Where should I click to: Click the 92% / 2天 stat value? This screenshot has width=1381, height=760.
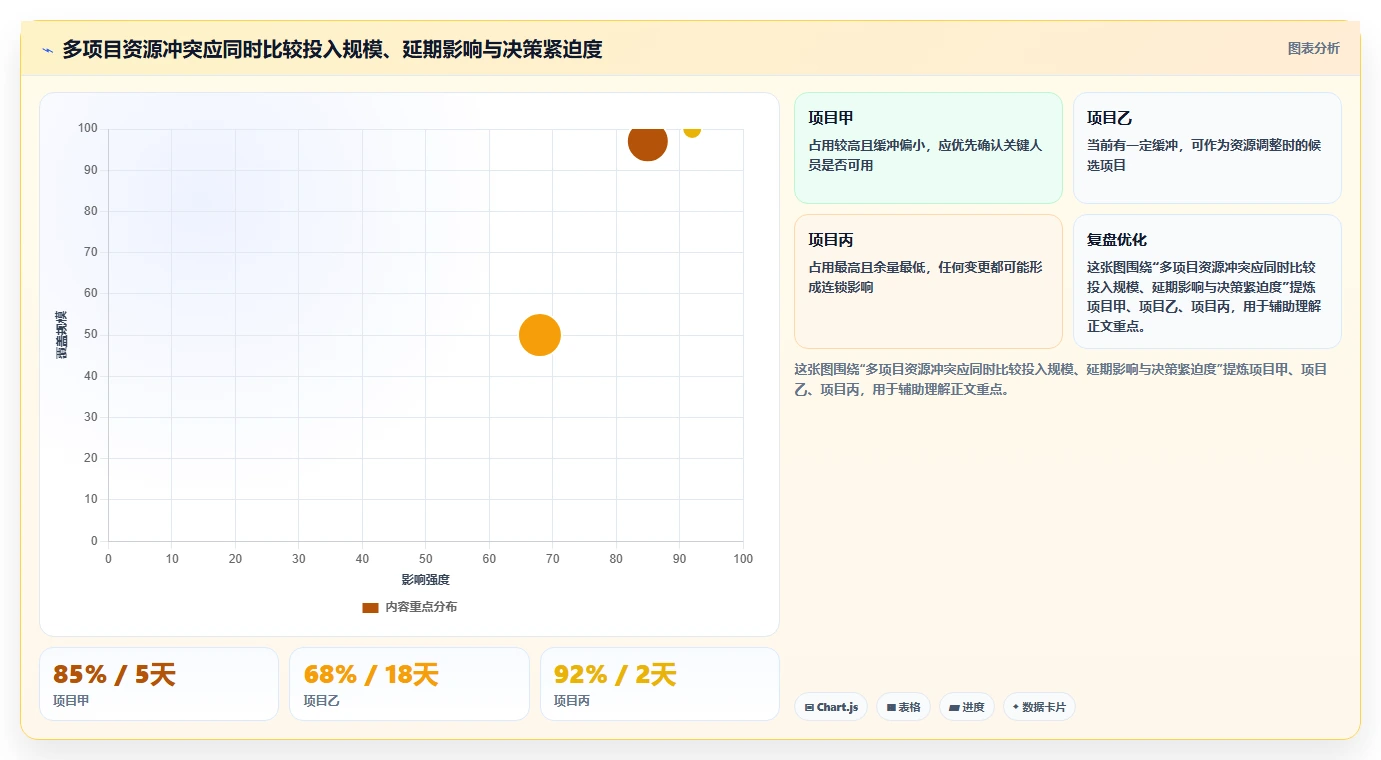click(615, 675)
